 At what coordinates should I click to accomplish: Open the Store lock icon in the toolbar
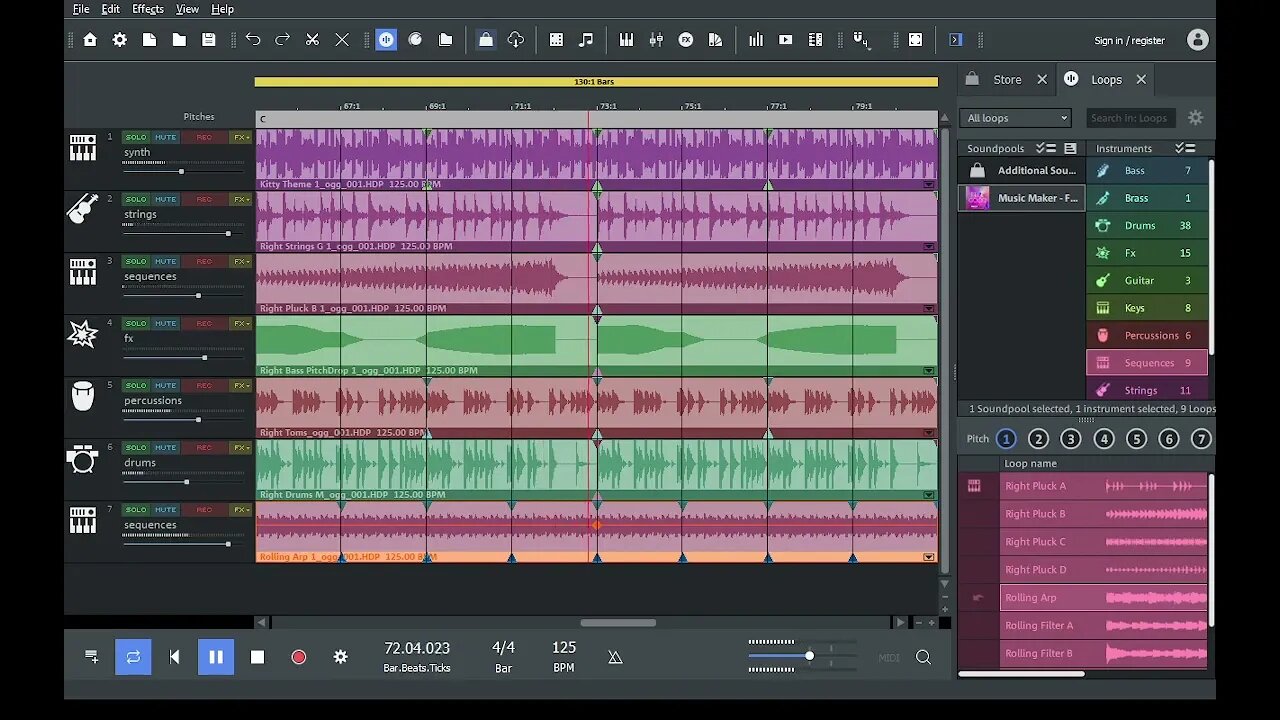tap(486, 40)
